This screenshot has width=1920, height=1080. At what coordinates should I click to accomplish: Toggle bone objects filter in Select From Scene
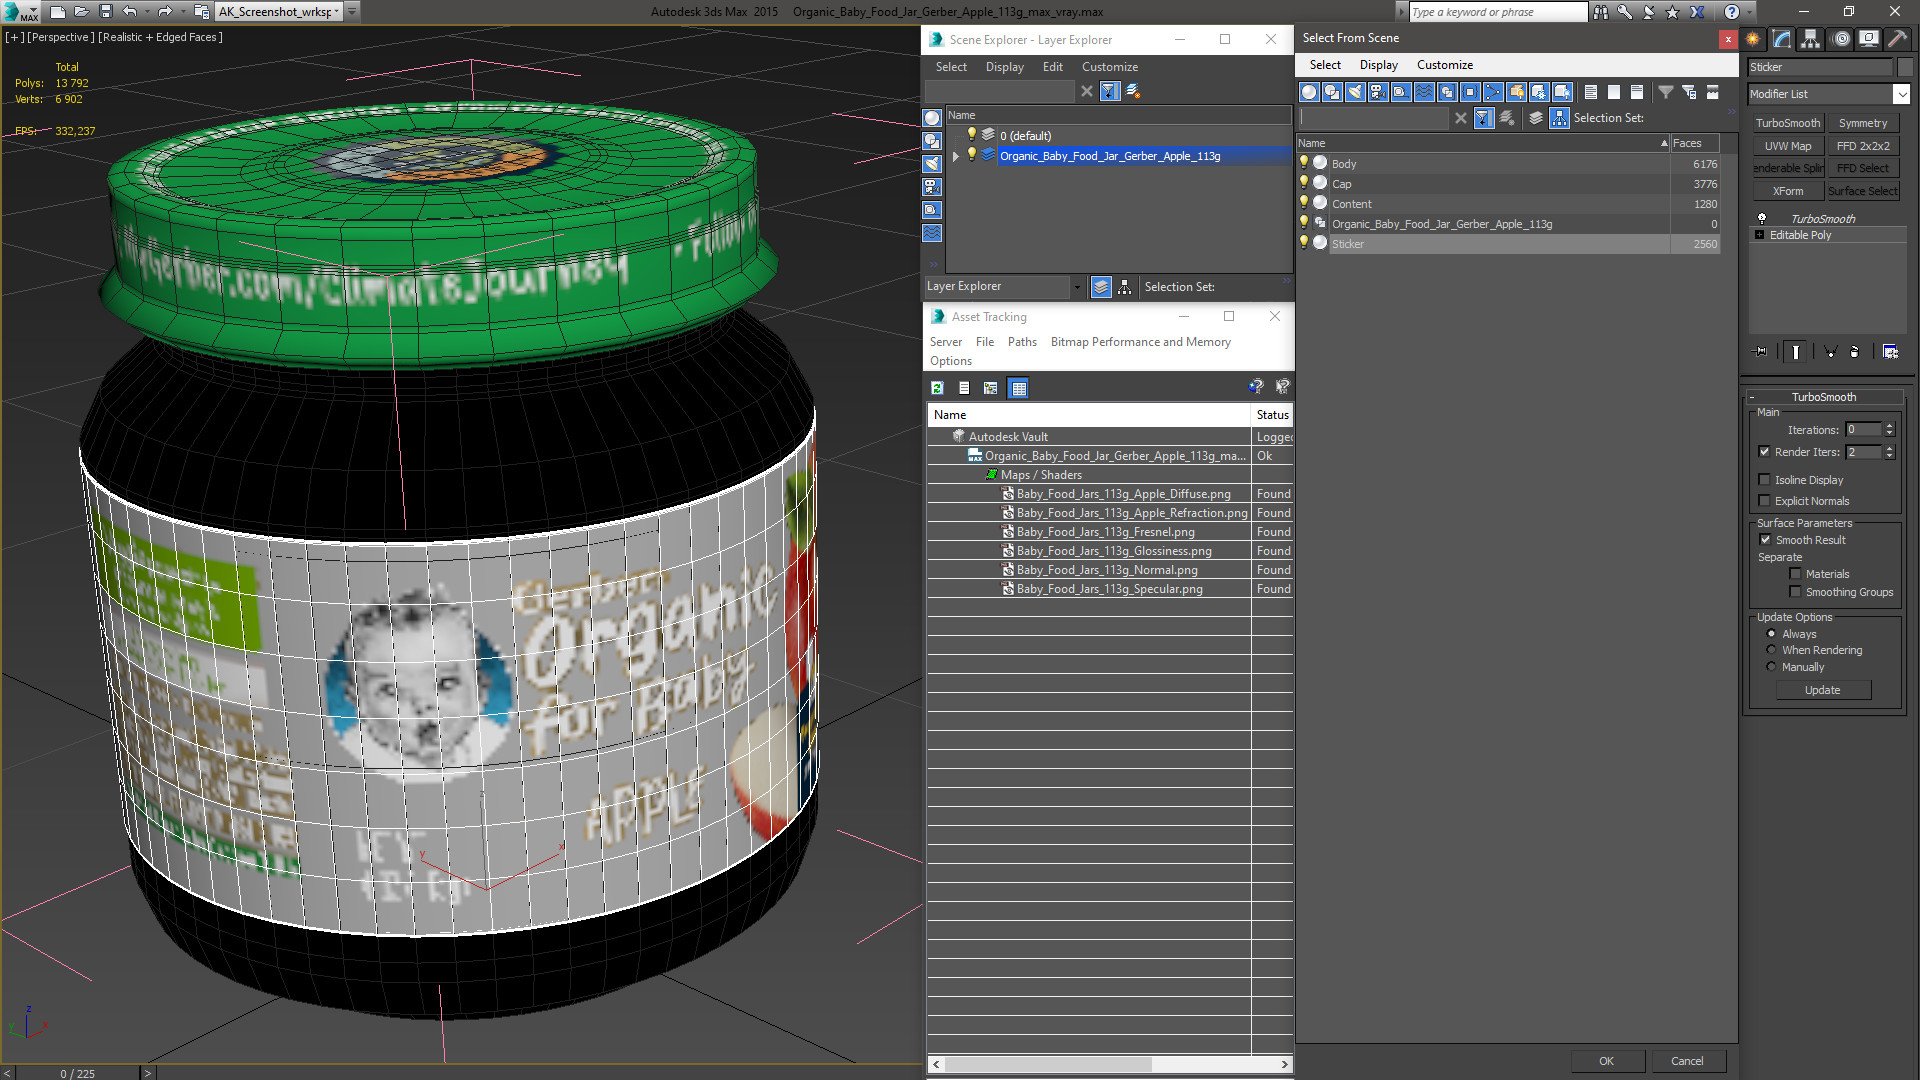coord(1493,92)
